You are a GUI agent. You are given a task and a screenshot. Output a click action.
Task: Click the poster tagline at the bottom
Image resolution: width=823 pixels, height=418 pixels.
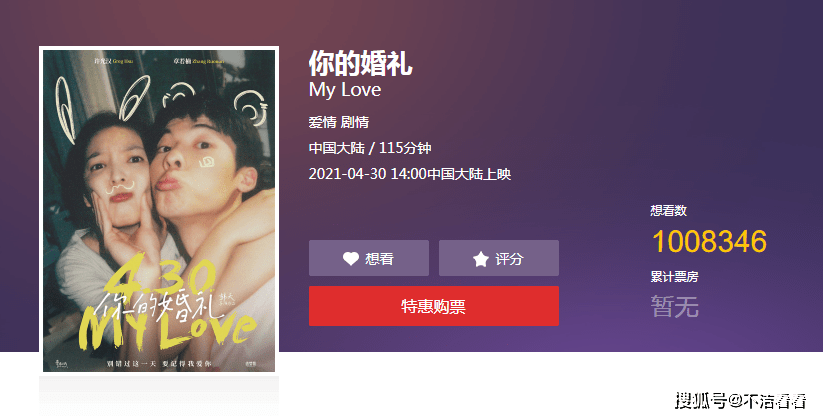(x=159, y=363)
